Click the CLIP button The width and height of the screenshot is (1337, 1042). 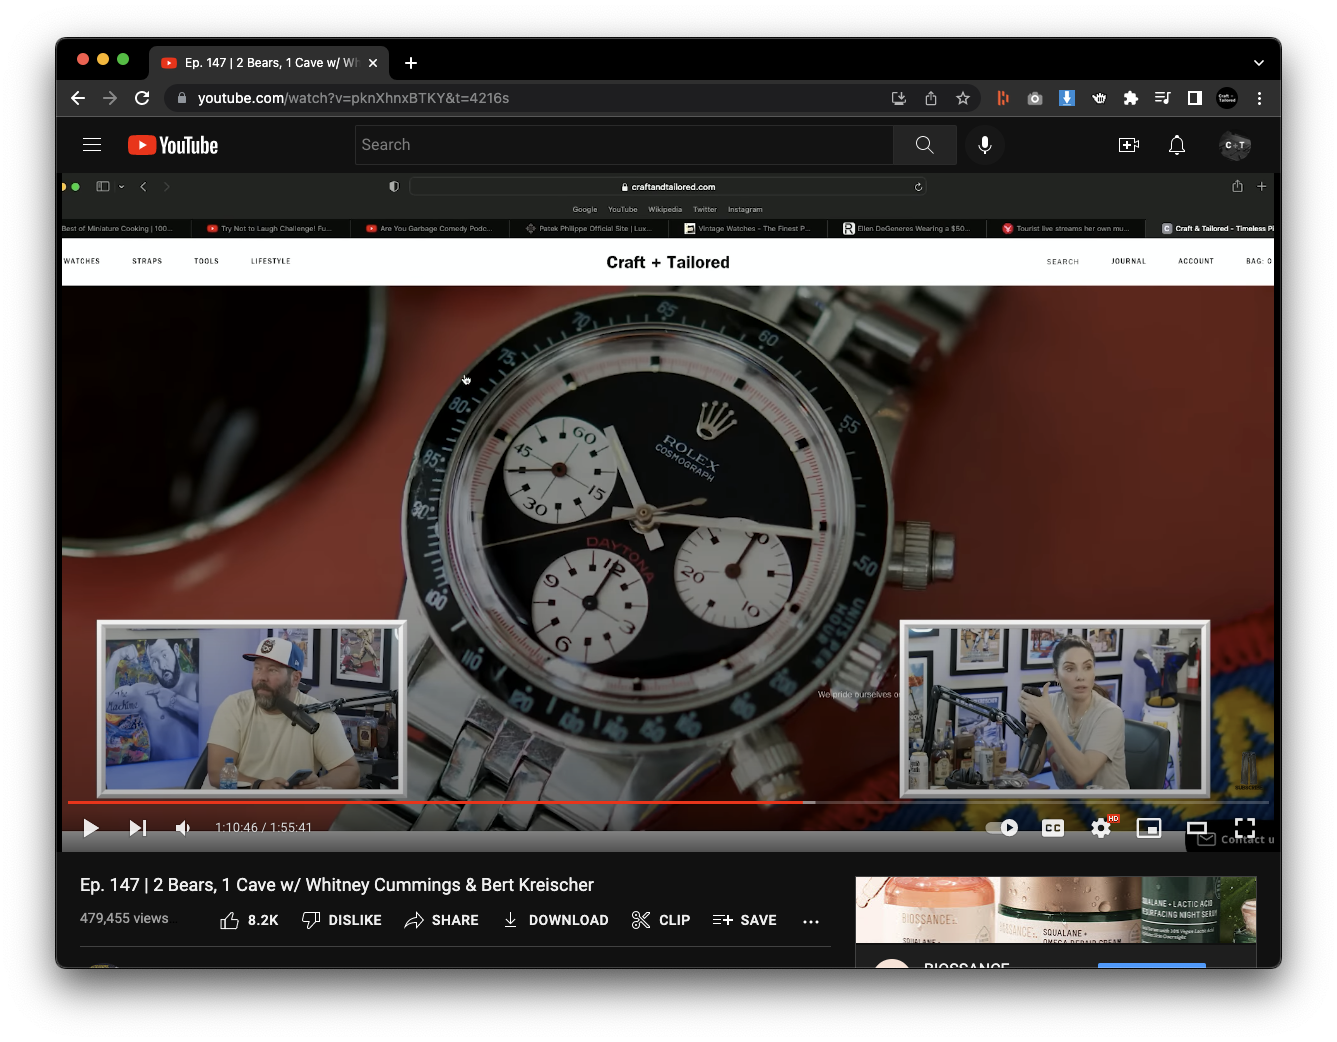pos(661,920)
